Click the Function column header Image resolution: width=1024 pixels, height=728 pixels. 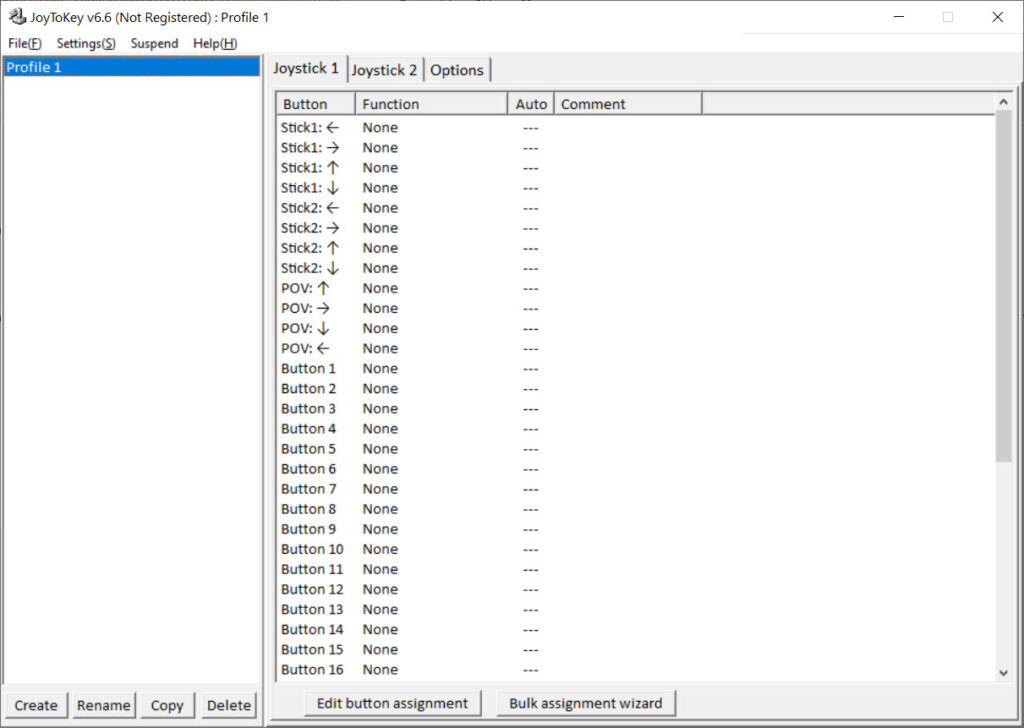tap(431, 104)
